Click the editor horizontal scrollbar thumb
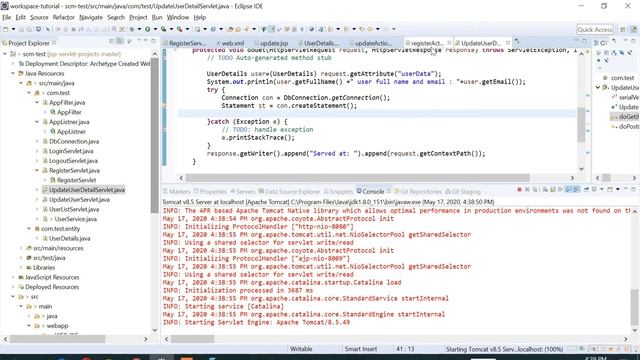This screenshot has width=640, height=360. [x=358, y=178]
